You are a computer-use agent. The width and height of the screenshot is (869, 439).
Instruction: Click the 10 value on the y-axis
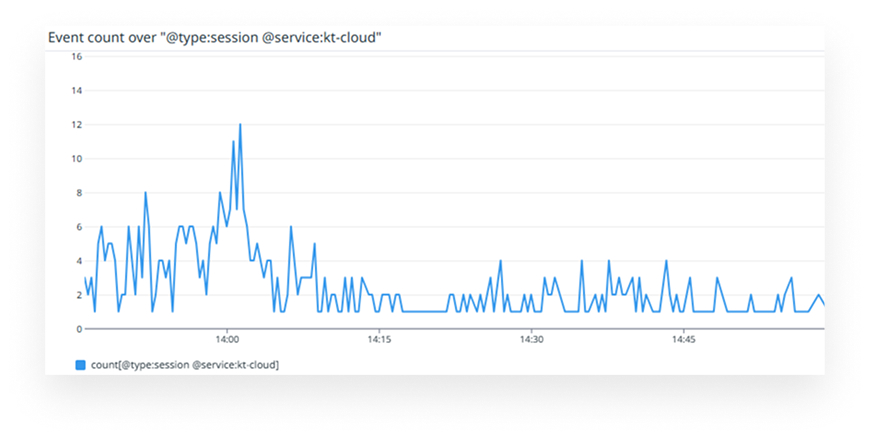tap(75, 159)
